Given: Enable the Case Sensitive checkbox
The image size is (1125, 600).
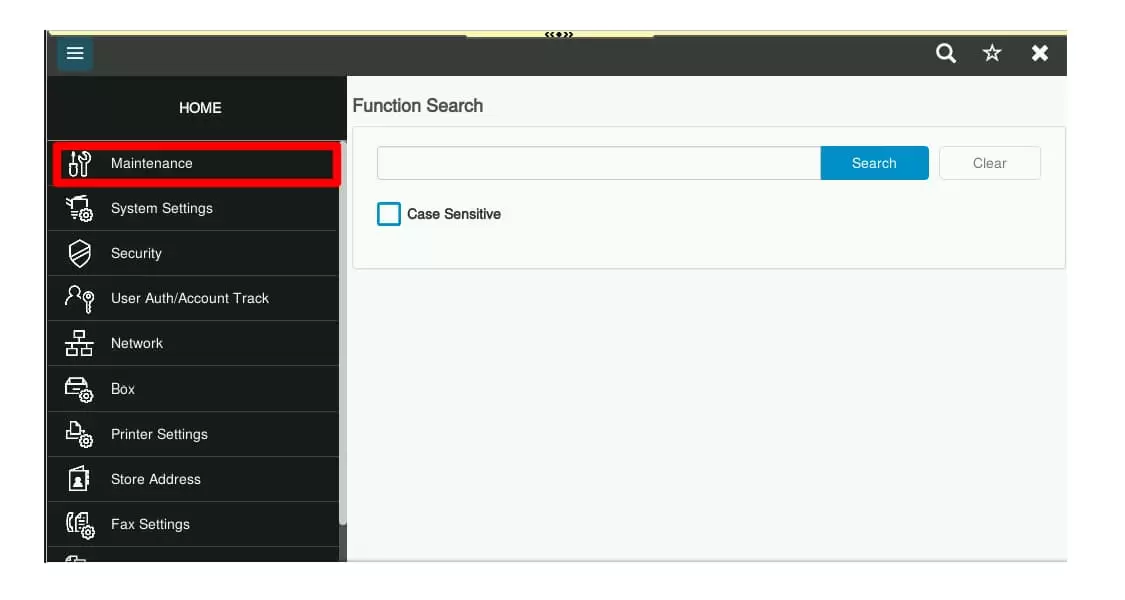Looking at the screenshot, I should click(389, 214).
